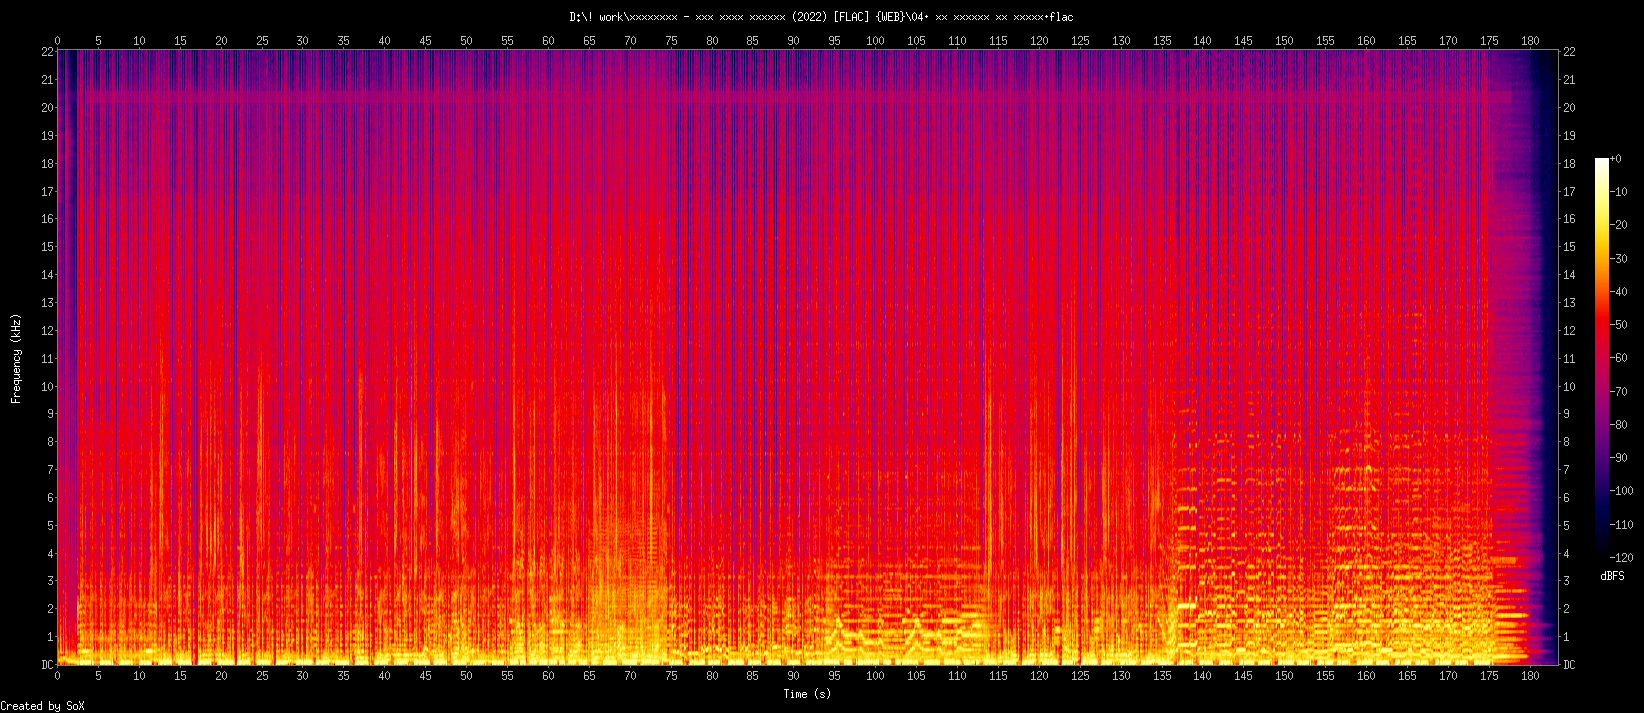Click the 5 tick on top time axis
The image size is (1644, 713).
coord(98,41)
